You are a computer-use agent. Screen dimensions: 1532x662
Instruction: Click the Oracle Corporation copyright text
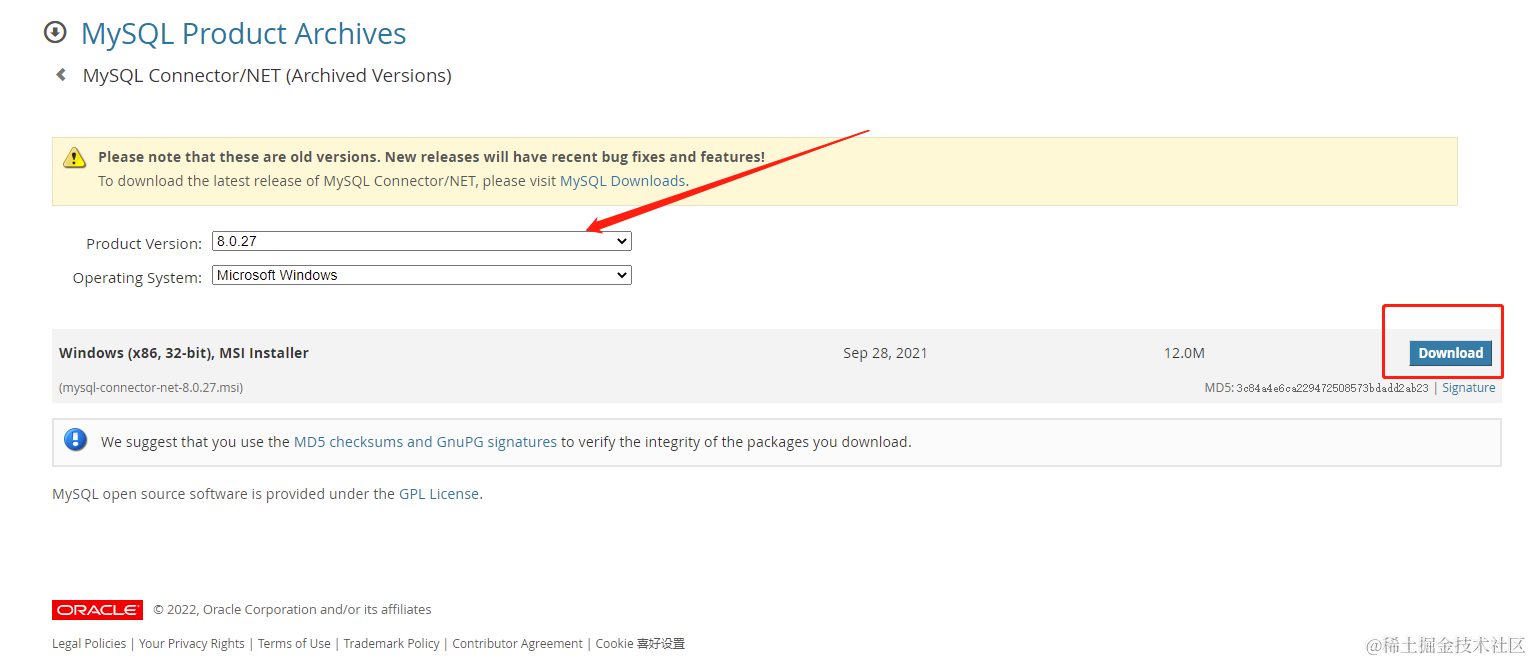[292, 610]
